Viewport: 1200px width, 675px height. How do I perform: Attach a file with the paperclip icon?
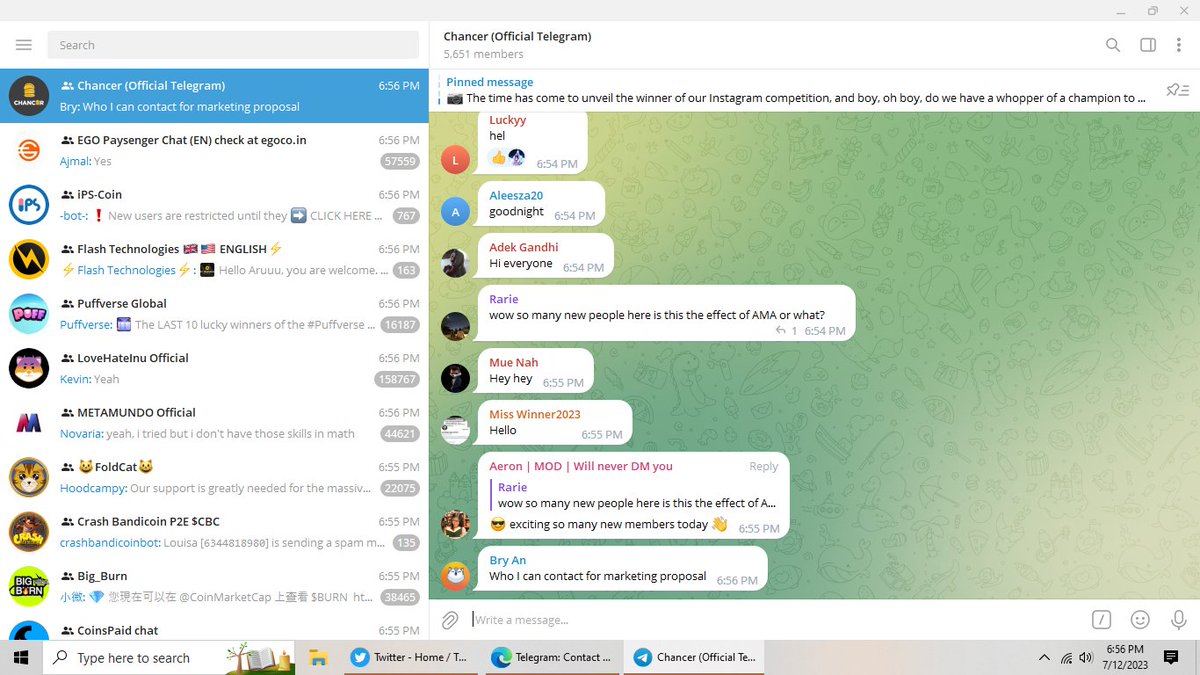pyautogui.click(x=450, y=620)
